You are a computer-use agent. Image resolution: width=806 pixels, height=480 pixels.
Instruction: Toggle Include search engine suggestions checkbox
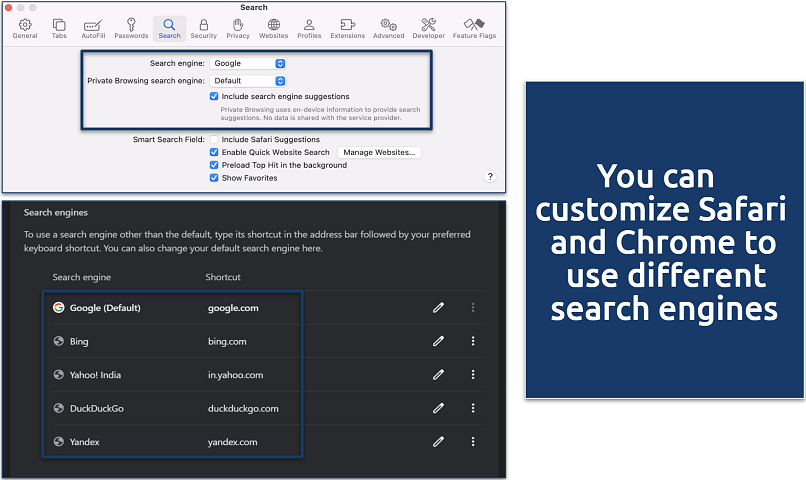click(x=214, y=96)
